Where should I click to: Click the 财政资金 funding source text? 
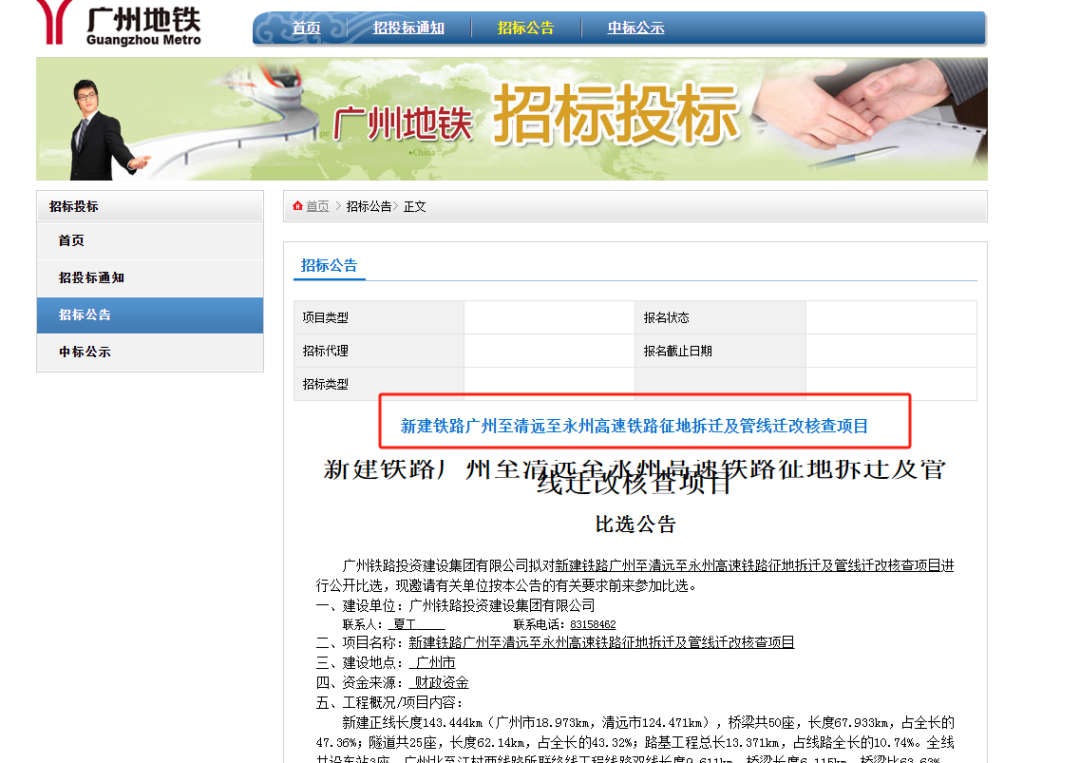click(x=442, y=682)
